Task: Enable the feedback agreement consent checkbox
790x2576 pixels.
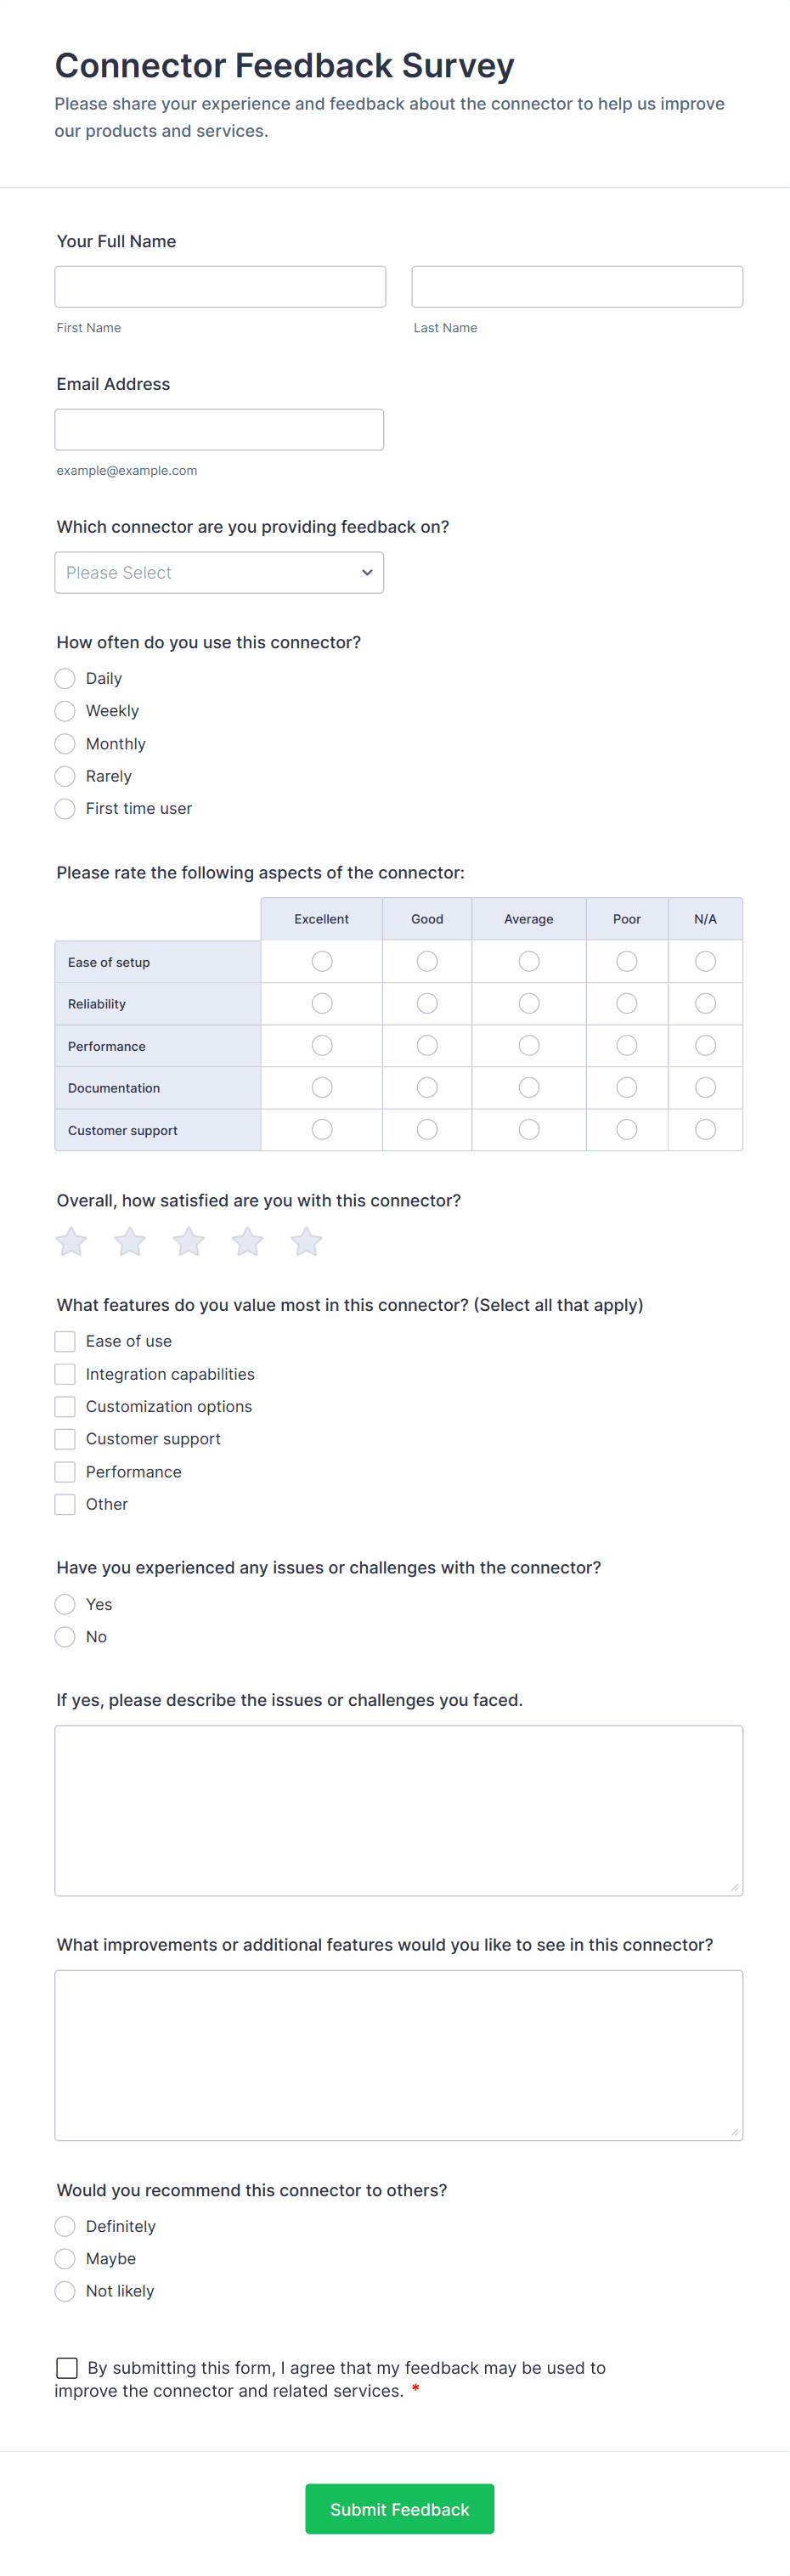Action: [66, 2367]
